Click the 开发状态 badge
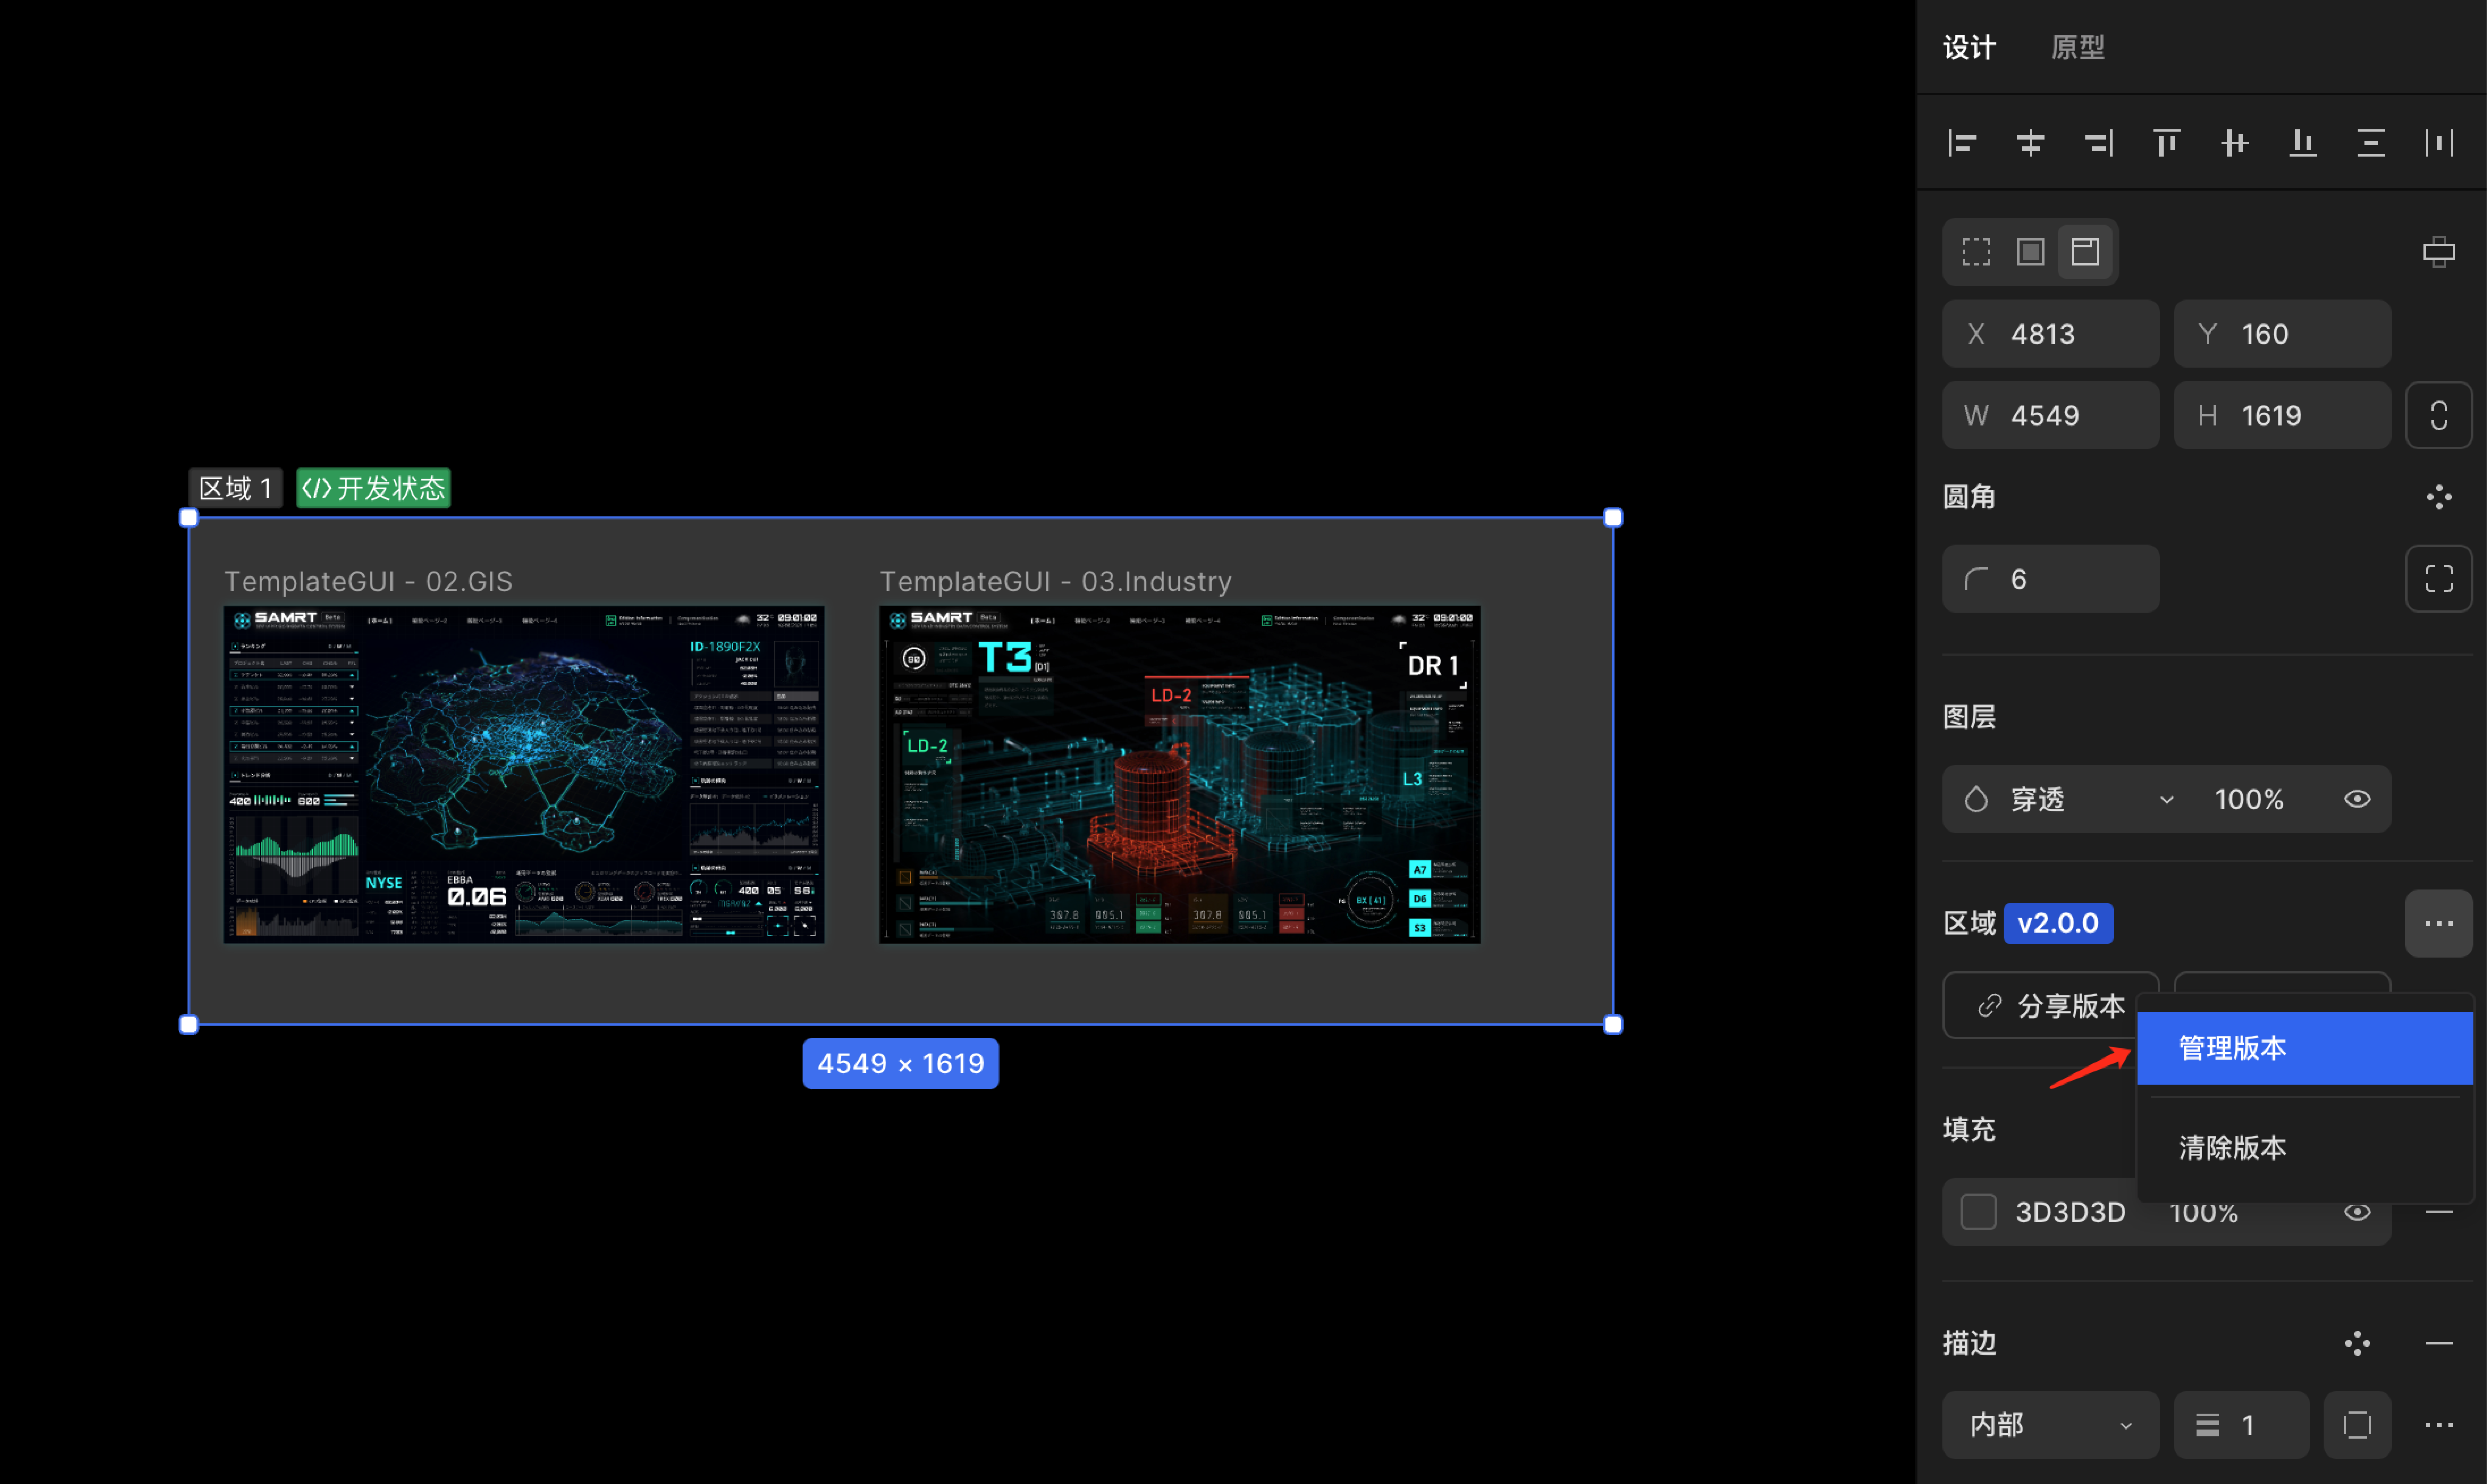Viewport: 2487px width, 1484px height. (x=373, y=488)
